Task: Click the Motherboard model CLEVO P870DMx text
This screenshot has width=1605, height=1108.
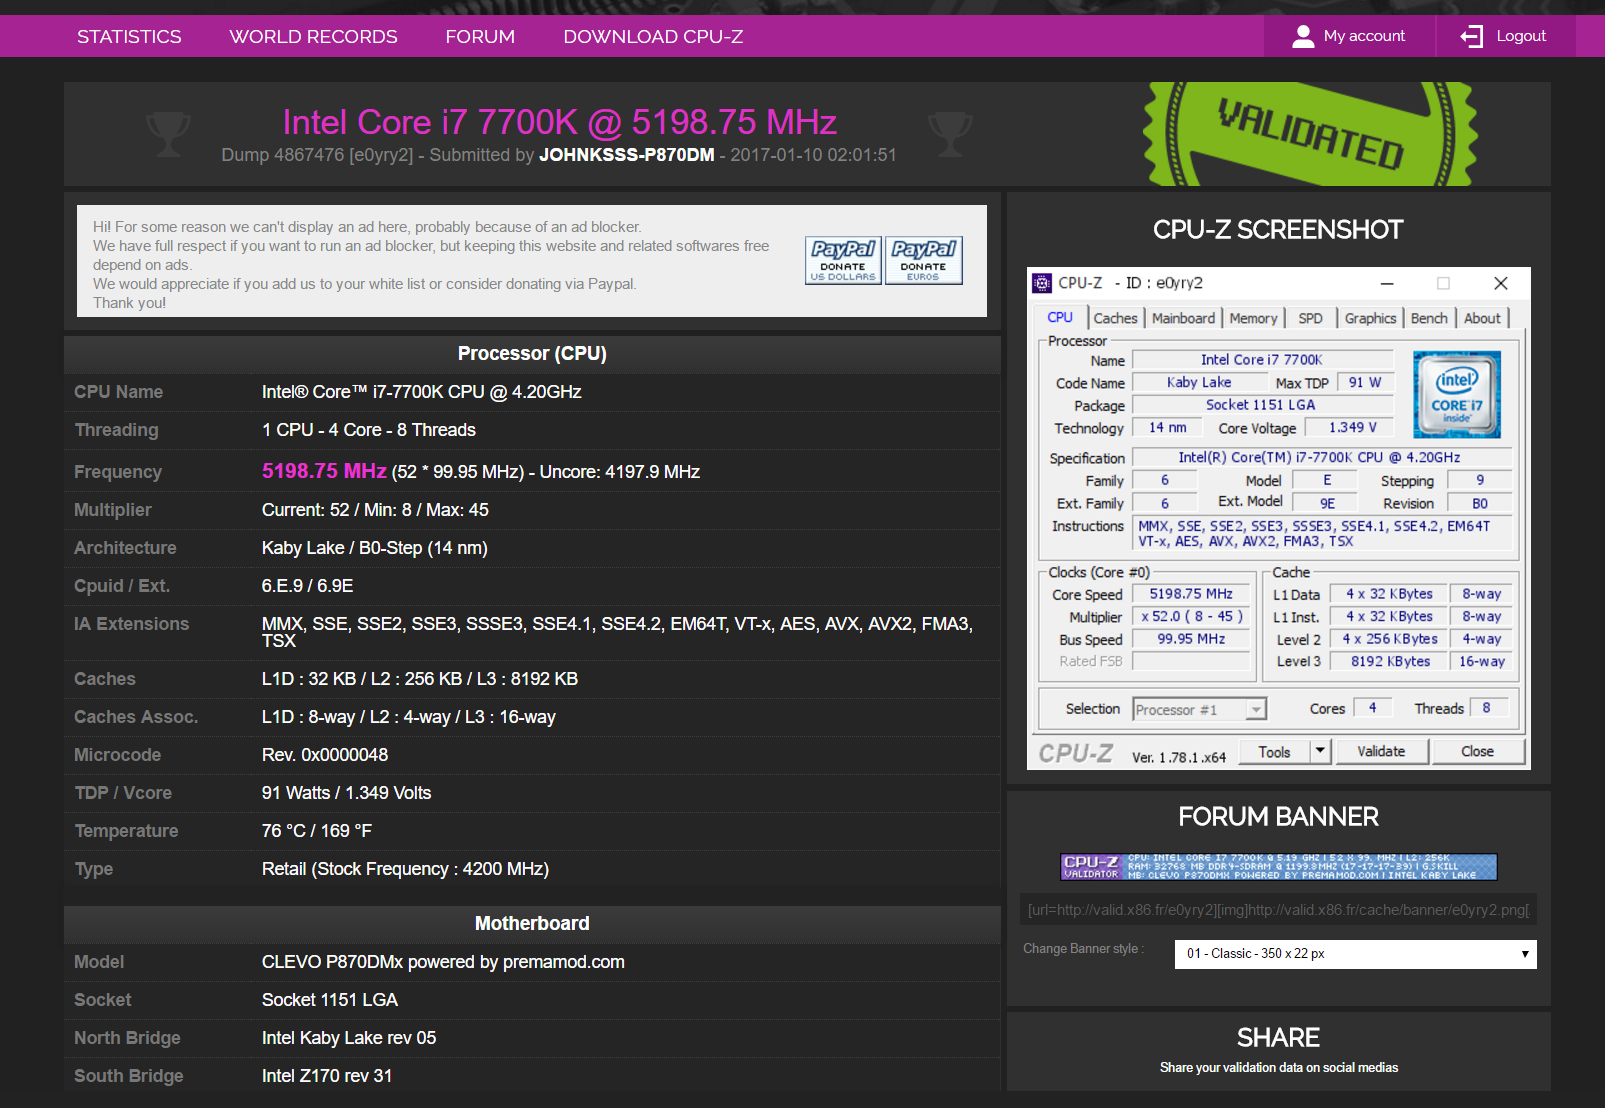Action: point(443,962)
